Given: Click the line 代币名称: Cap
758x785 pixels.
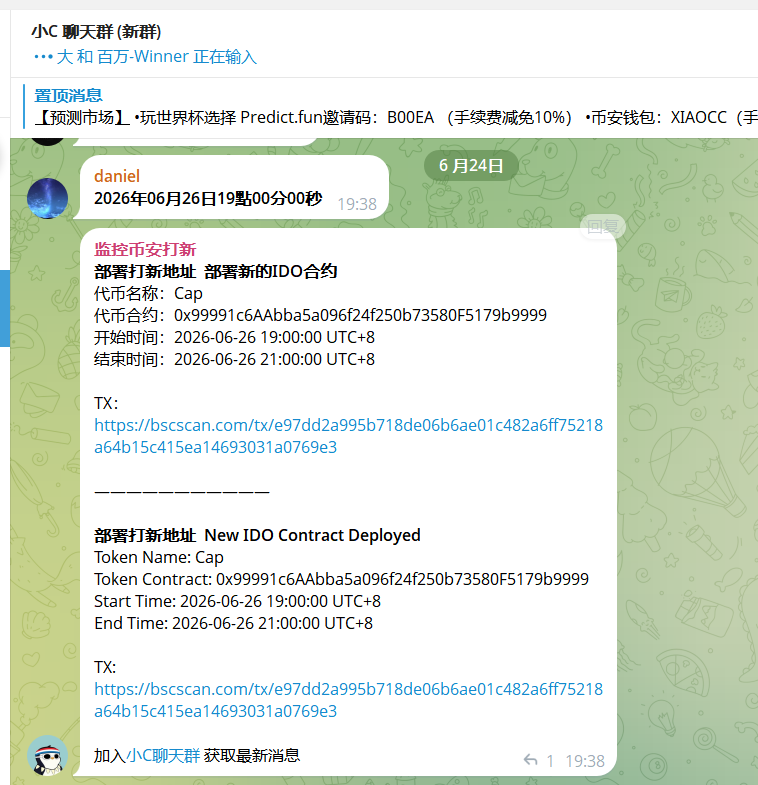Looking at the screenshot, I should coord(148,293).
